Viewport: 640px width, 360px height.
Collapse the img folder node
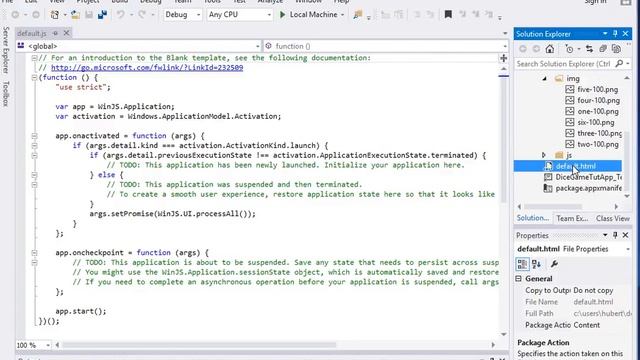click(544, 78)
